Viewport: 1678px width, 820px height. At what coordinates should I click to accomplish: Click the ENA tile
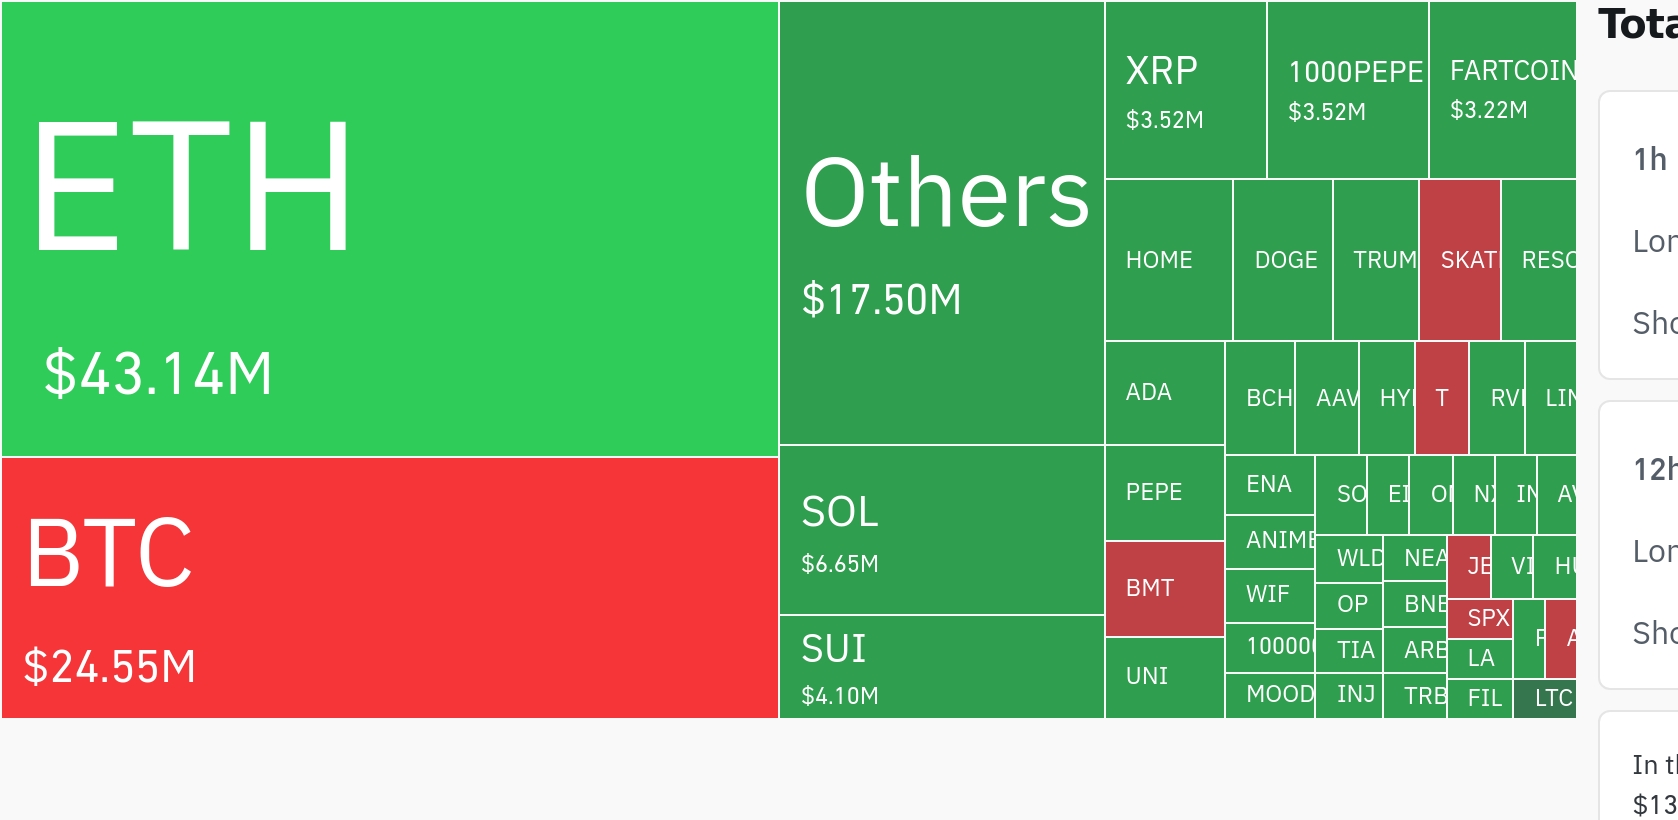tap(1270, 485)
